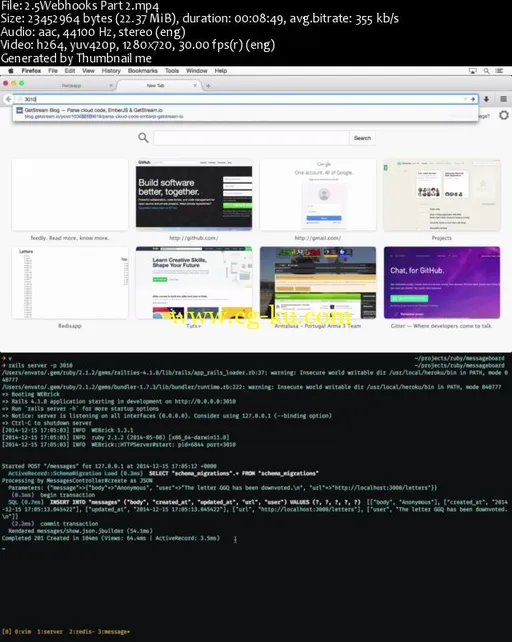512x642 pixels.
Task: Open the Projects tile thumbnail
Action: [442, 194]
